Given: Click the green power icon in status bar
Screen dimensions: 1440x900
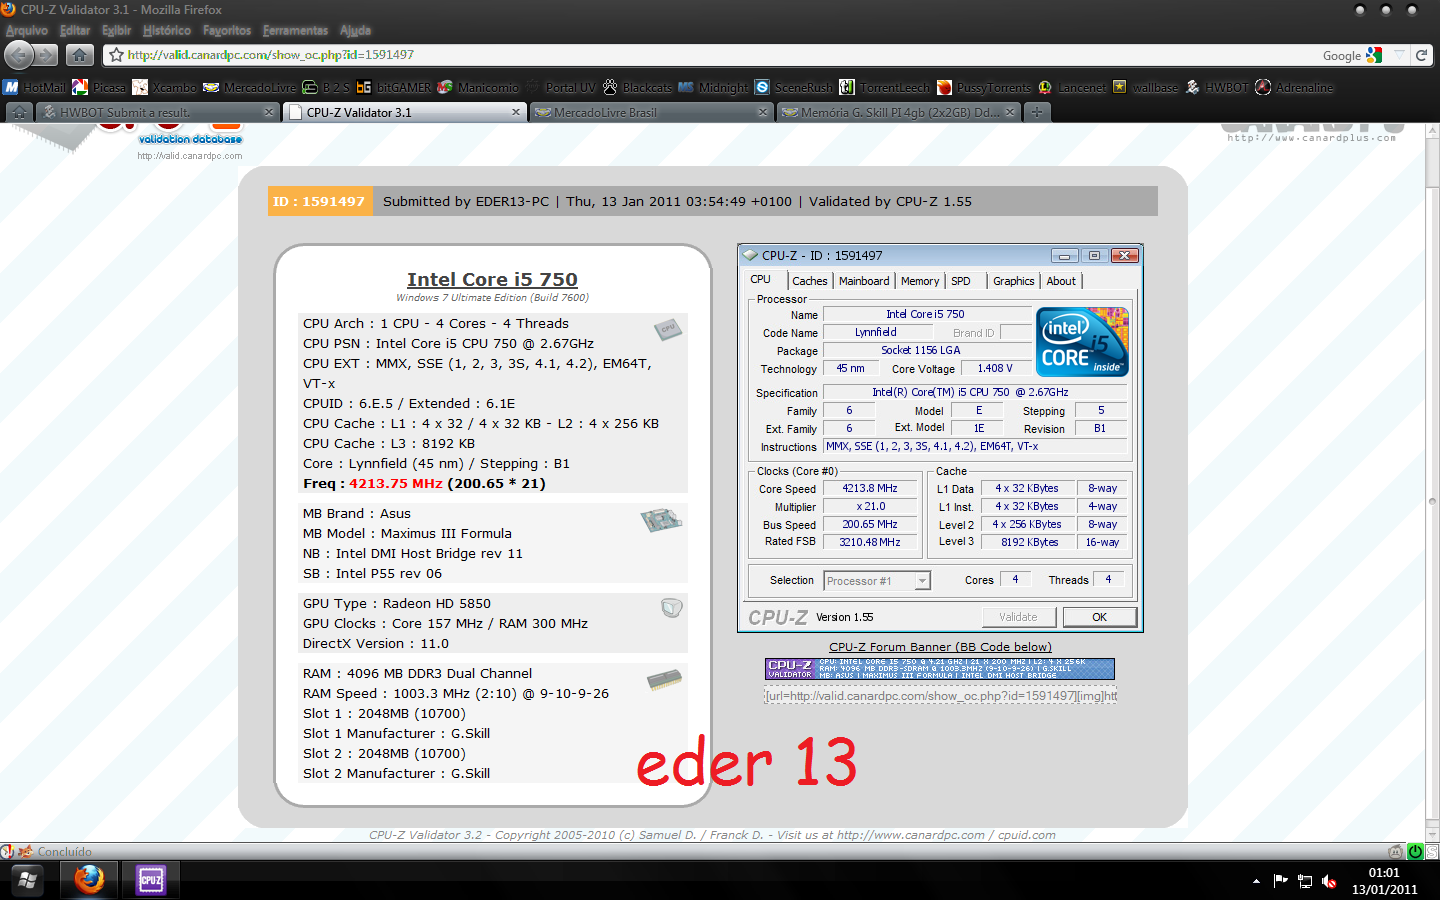Looking at the screenshot, I should click(x=1415, y=852).
